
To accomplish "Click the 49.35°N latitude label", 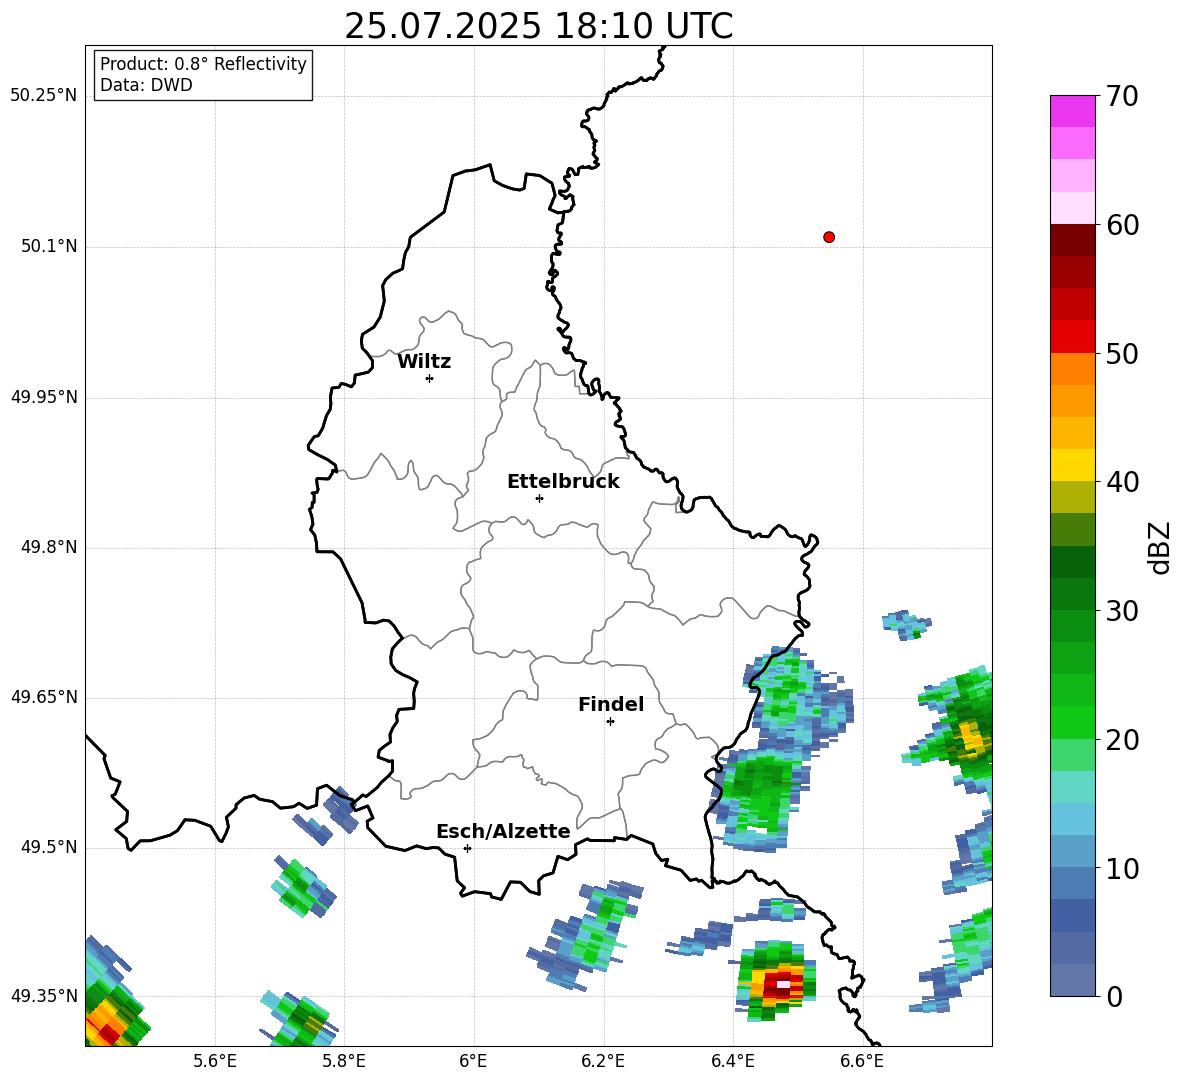I will coord(44,996).
